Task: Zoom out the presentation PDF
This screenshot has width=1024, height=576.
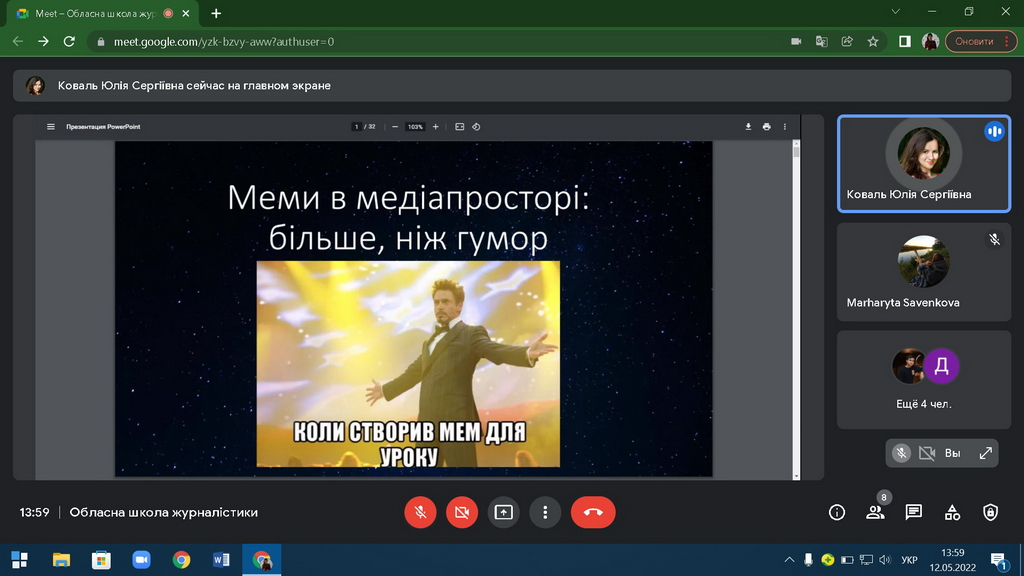Action: pos(395,127)
